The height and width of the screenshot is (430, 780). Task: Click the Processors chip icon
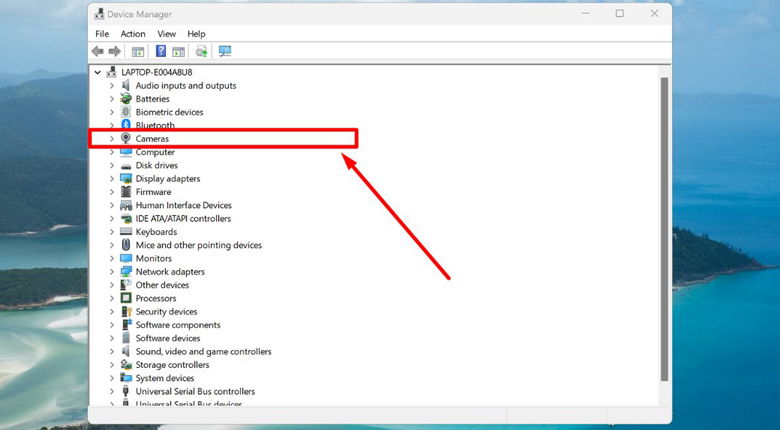tap(126, 298)
